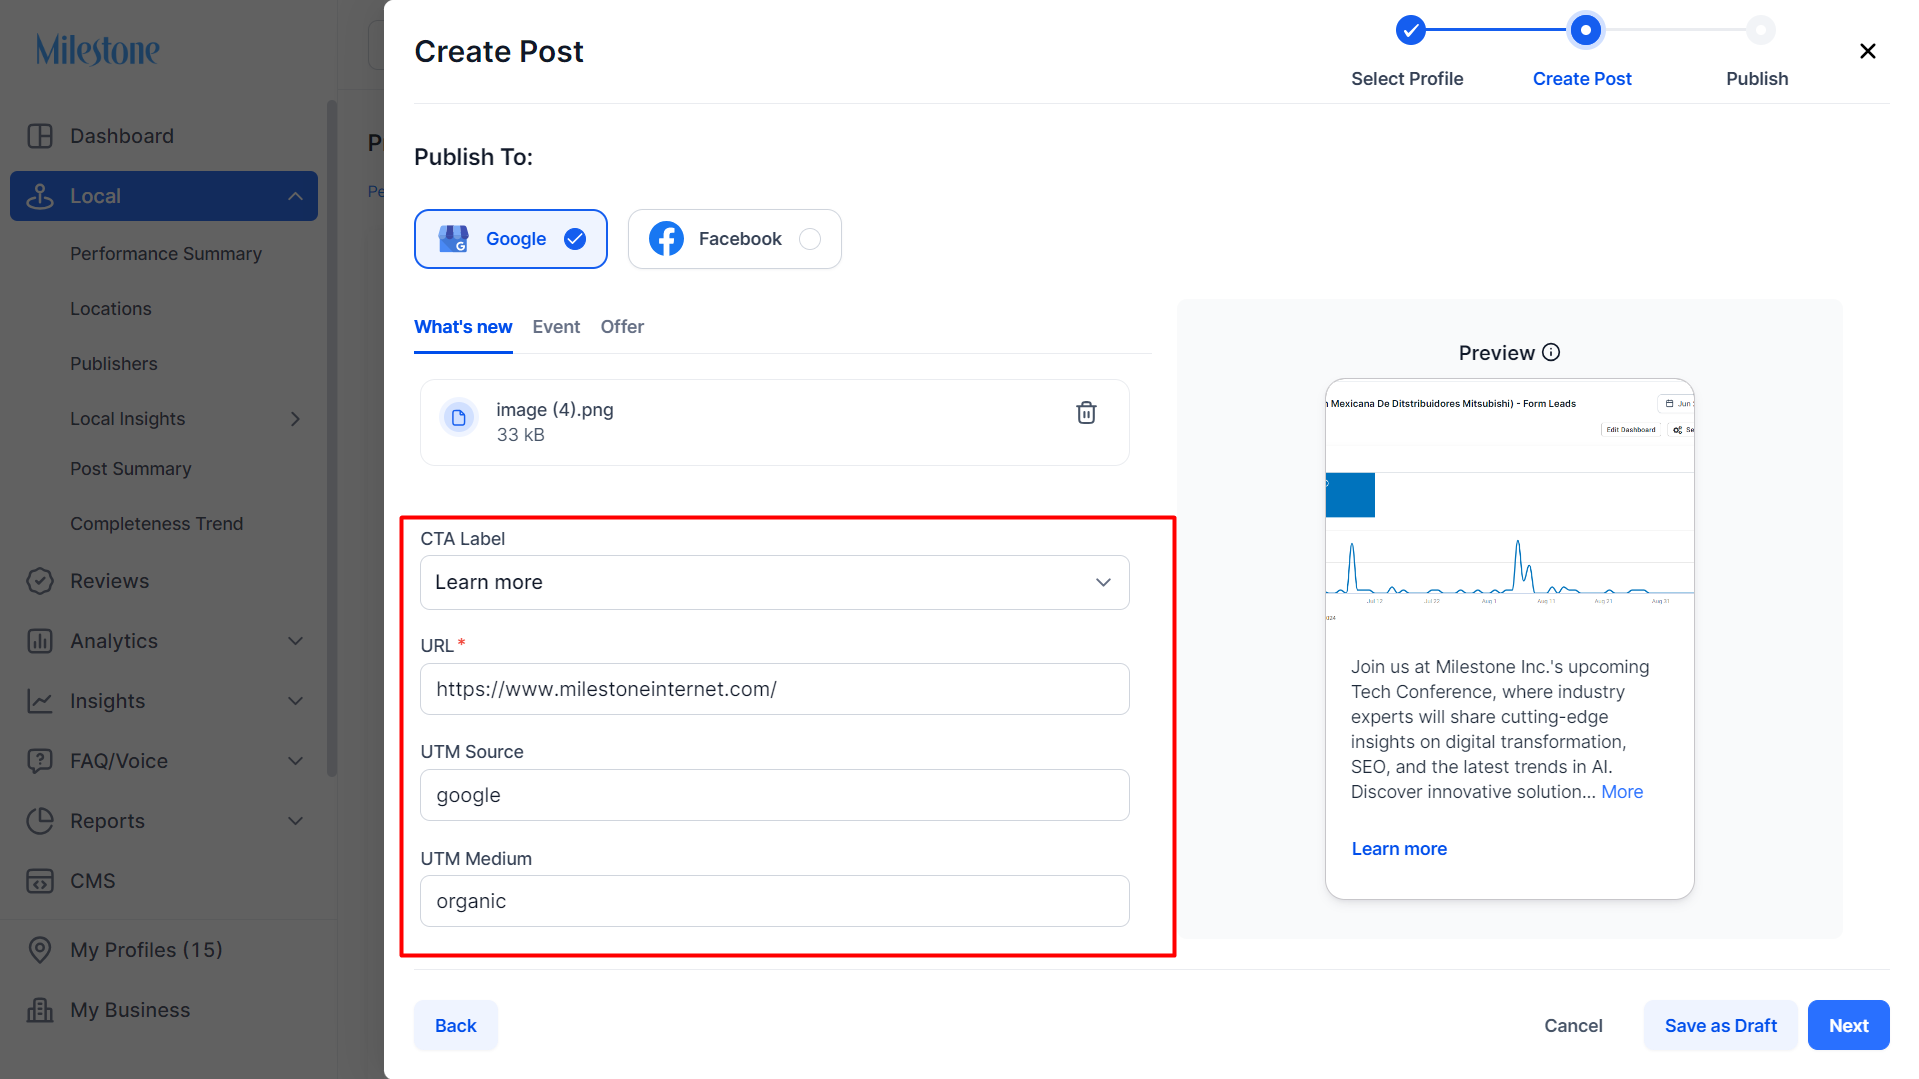Click the Dashboard icon in sidebar
Image resolution: width=1919 pixels, height=1079 pixels.
pyautogui.click(x=40, y=136)
